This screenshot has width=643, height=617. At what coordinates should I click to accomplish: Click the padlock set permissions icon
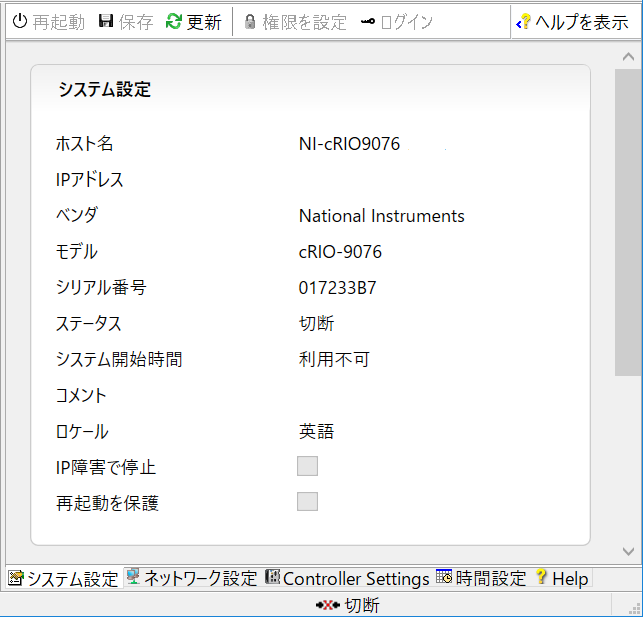(250, 21)
